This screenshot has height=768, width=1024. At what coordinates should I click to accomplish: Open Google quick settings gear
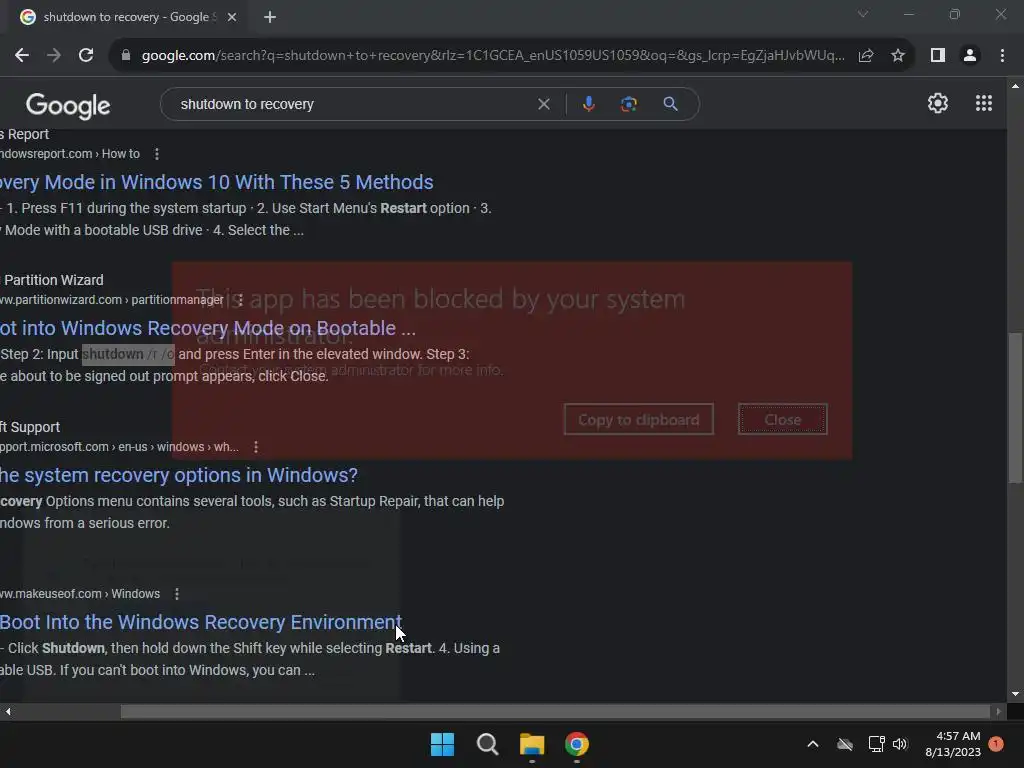coord(938,103)
